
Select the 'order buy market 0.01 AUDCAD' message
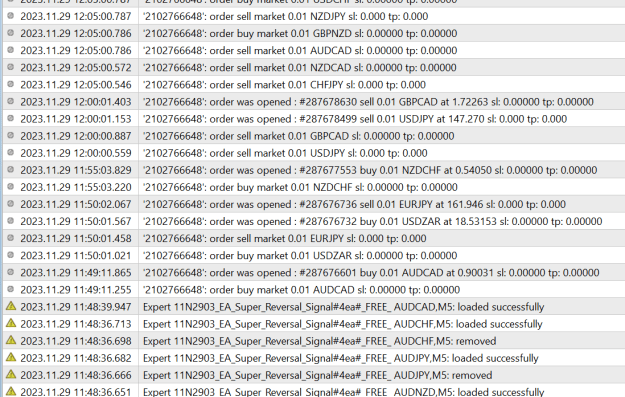[301, 290]
